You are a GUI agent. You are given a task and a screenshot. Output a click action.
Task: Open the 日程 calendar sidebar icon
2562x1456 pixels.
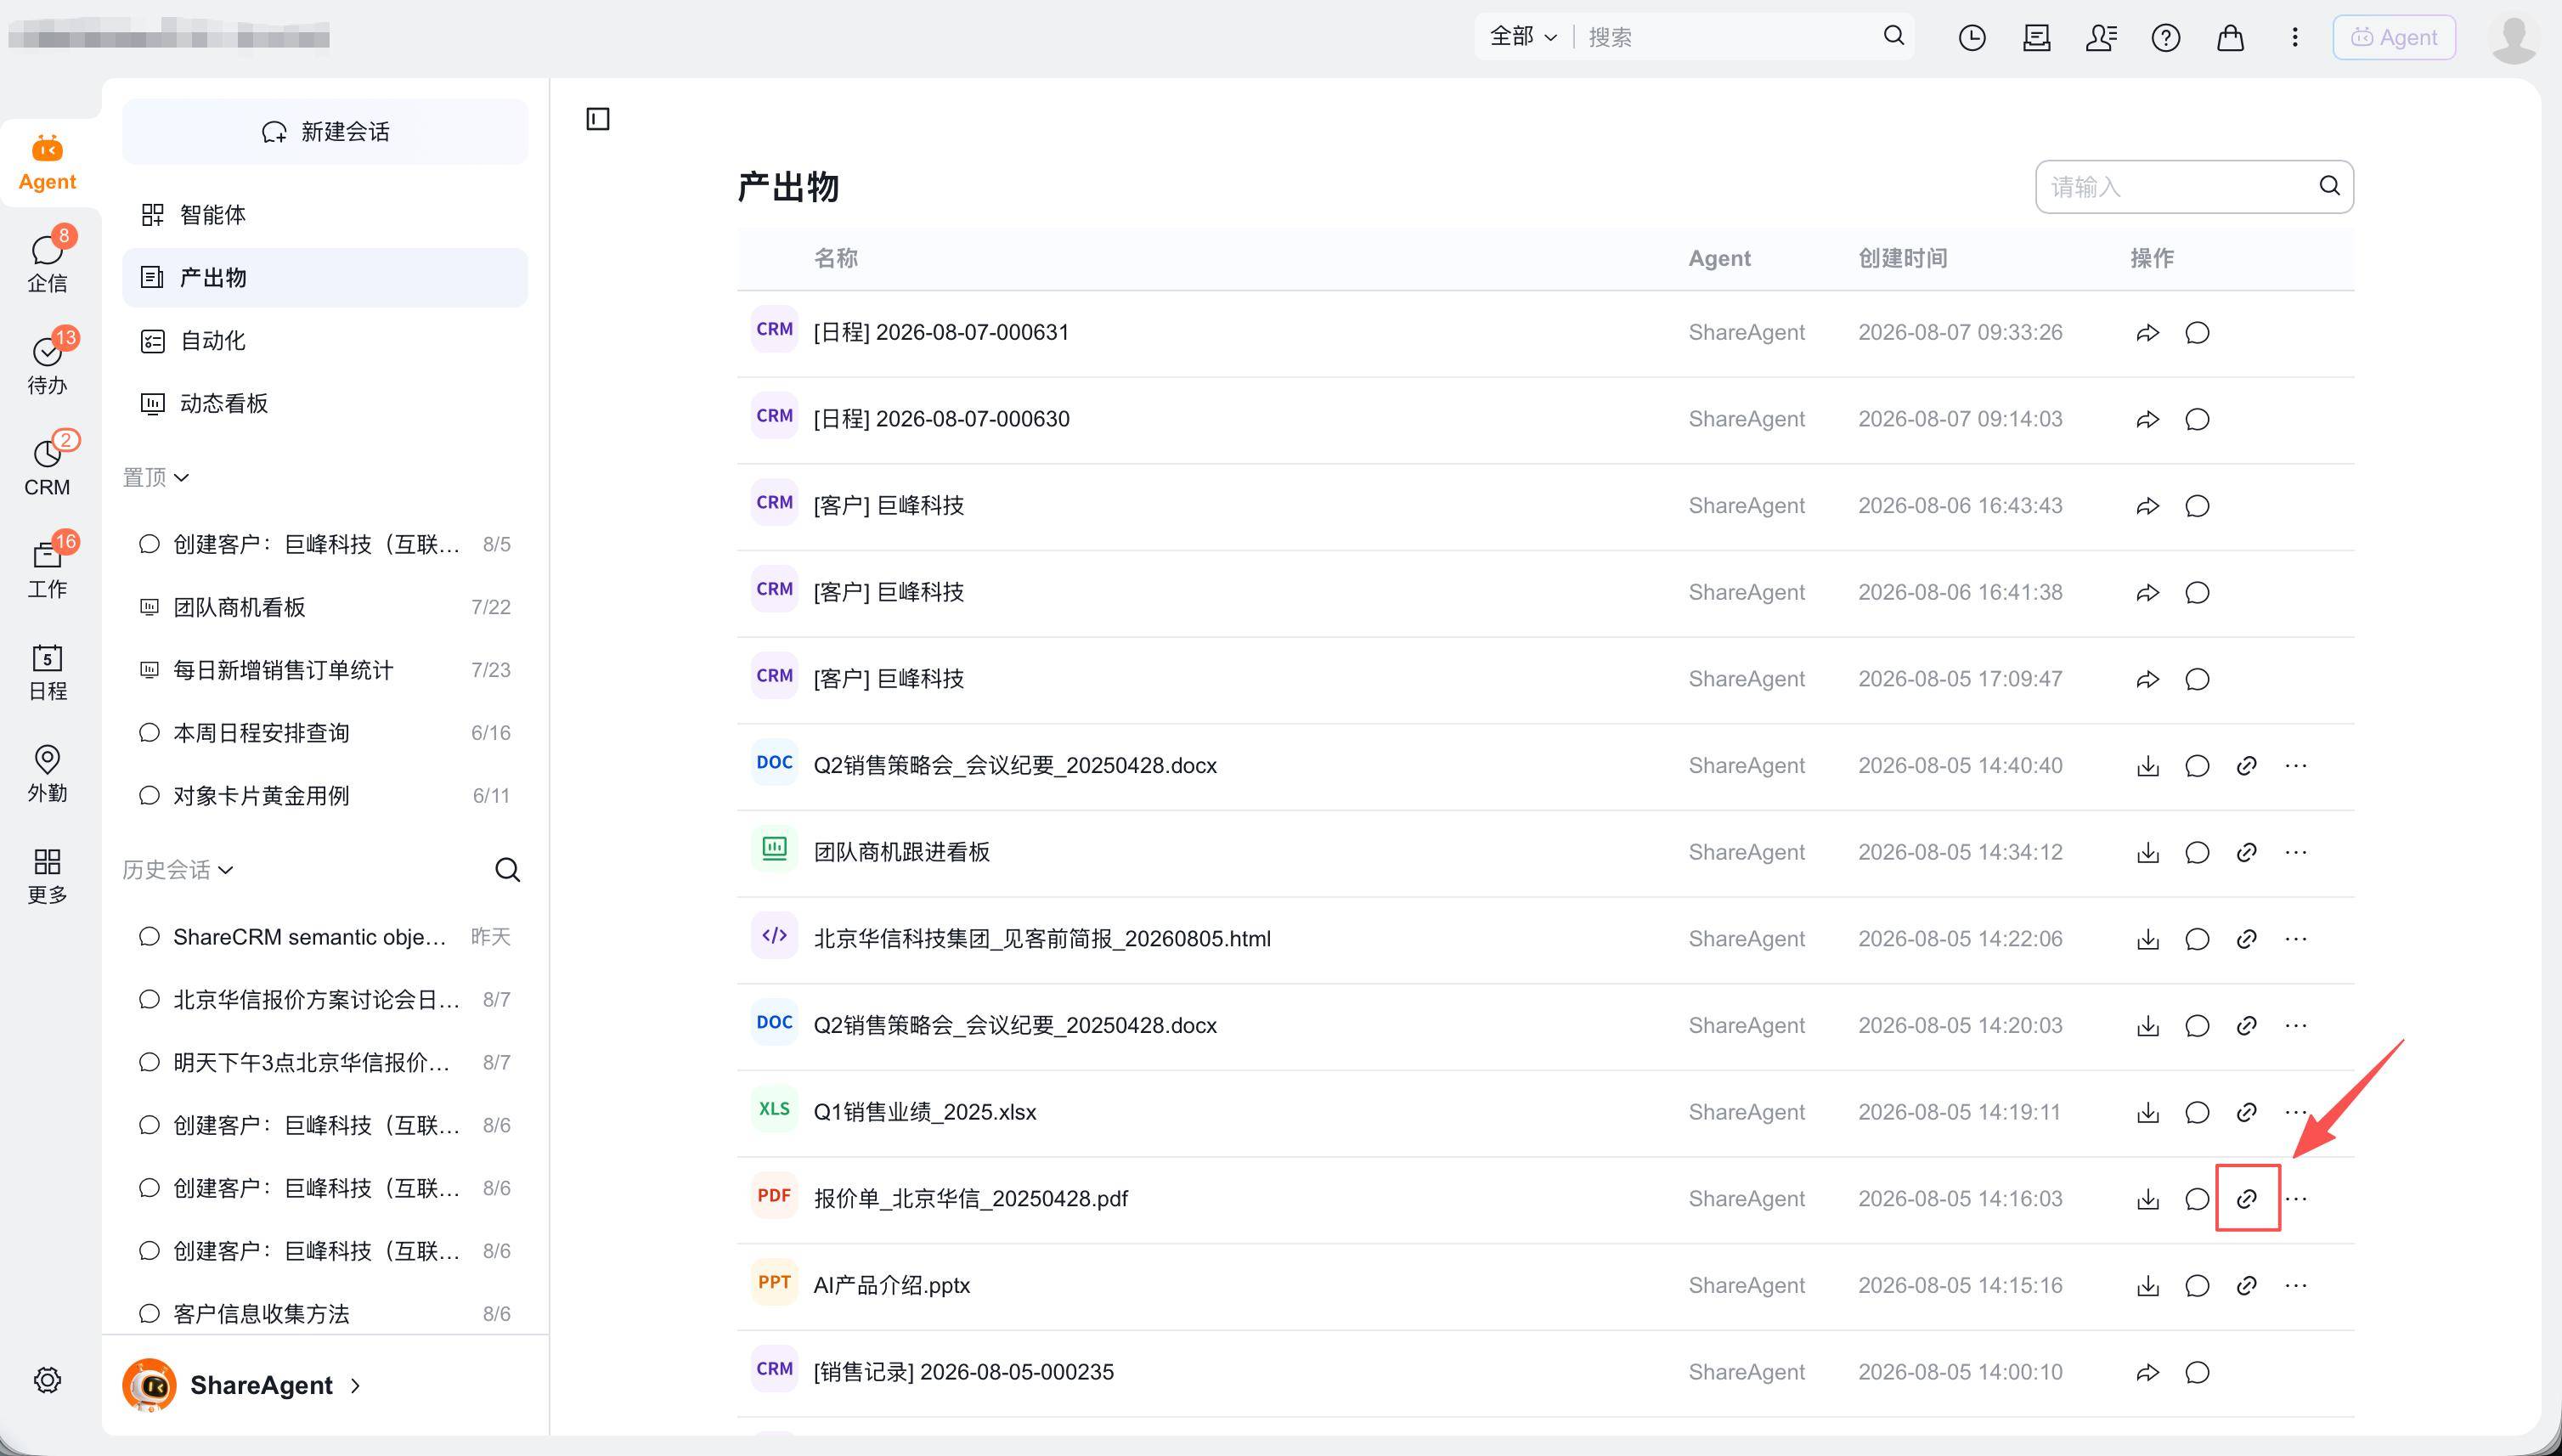pyautogui.click(x=47, y=671)
